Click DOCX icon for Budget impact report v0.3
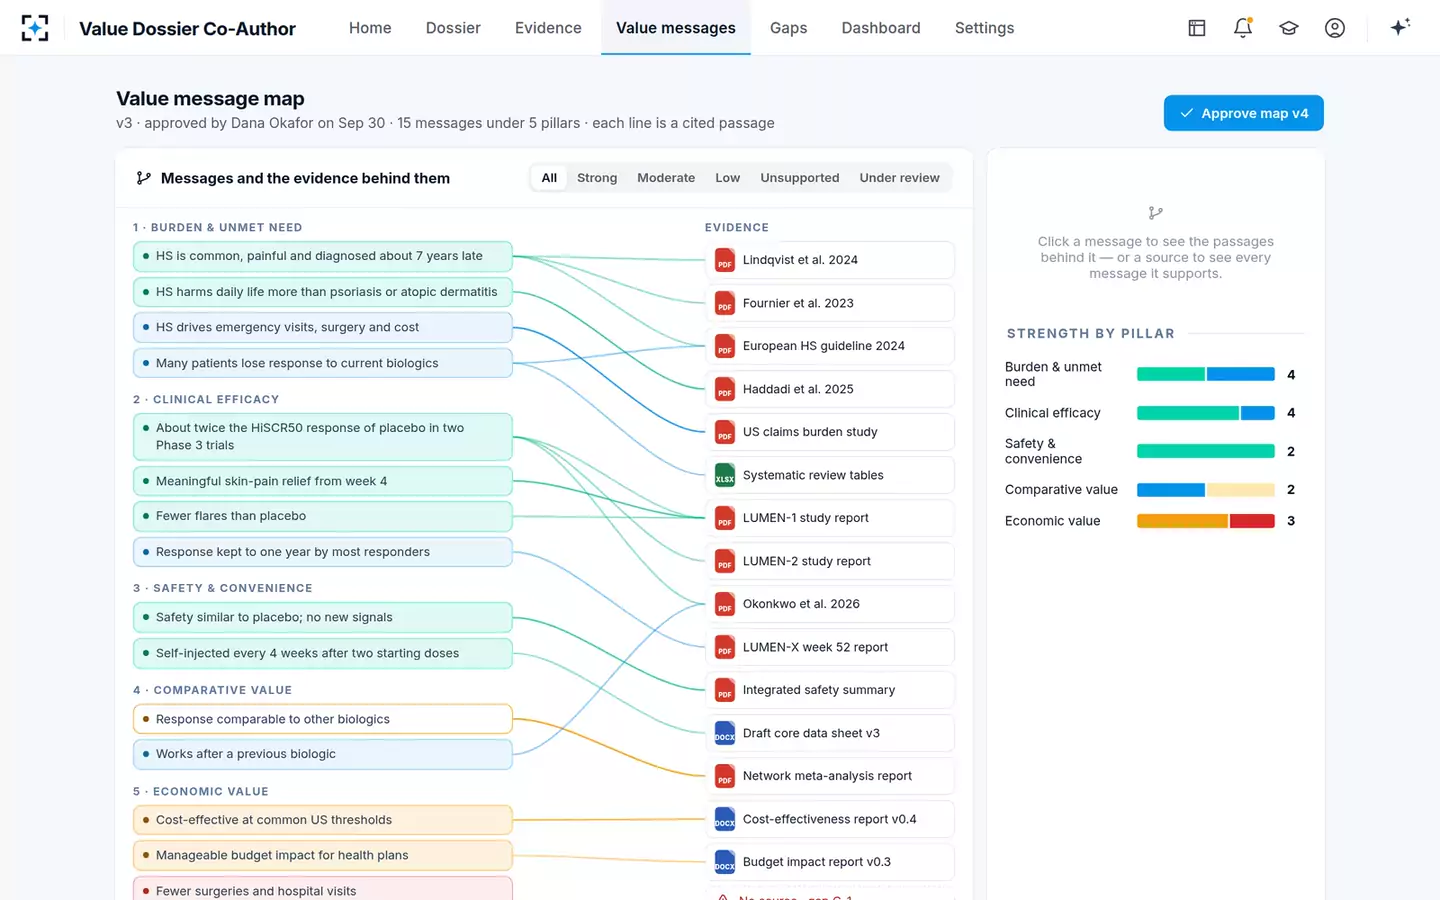 click(725, 862)
